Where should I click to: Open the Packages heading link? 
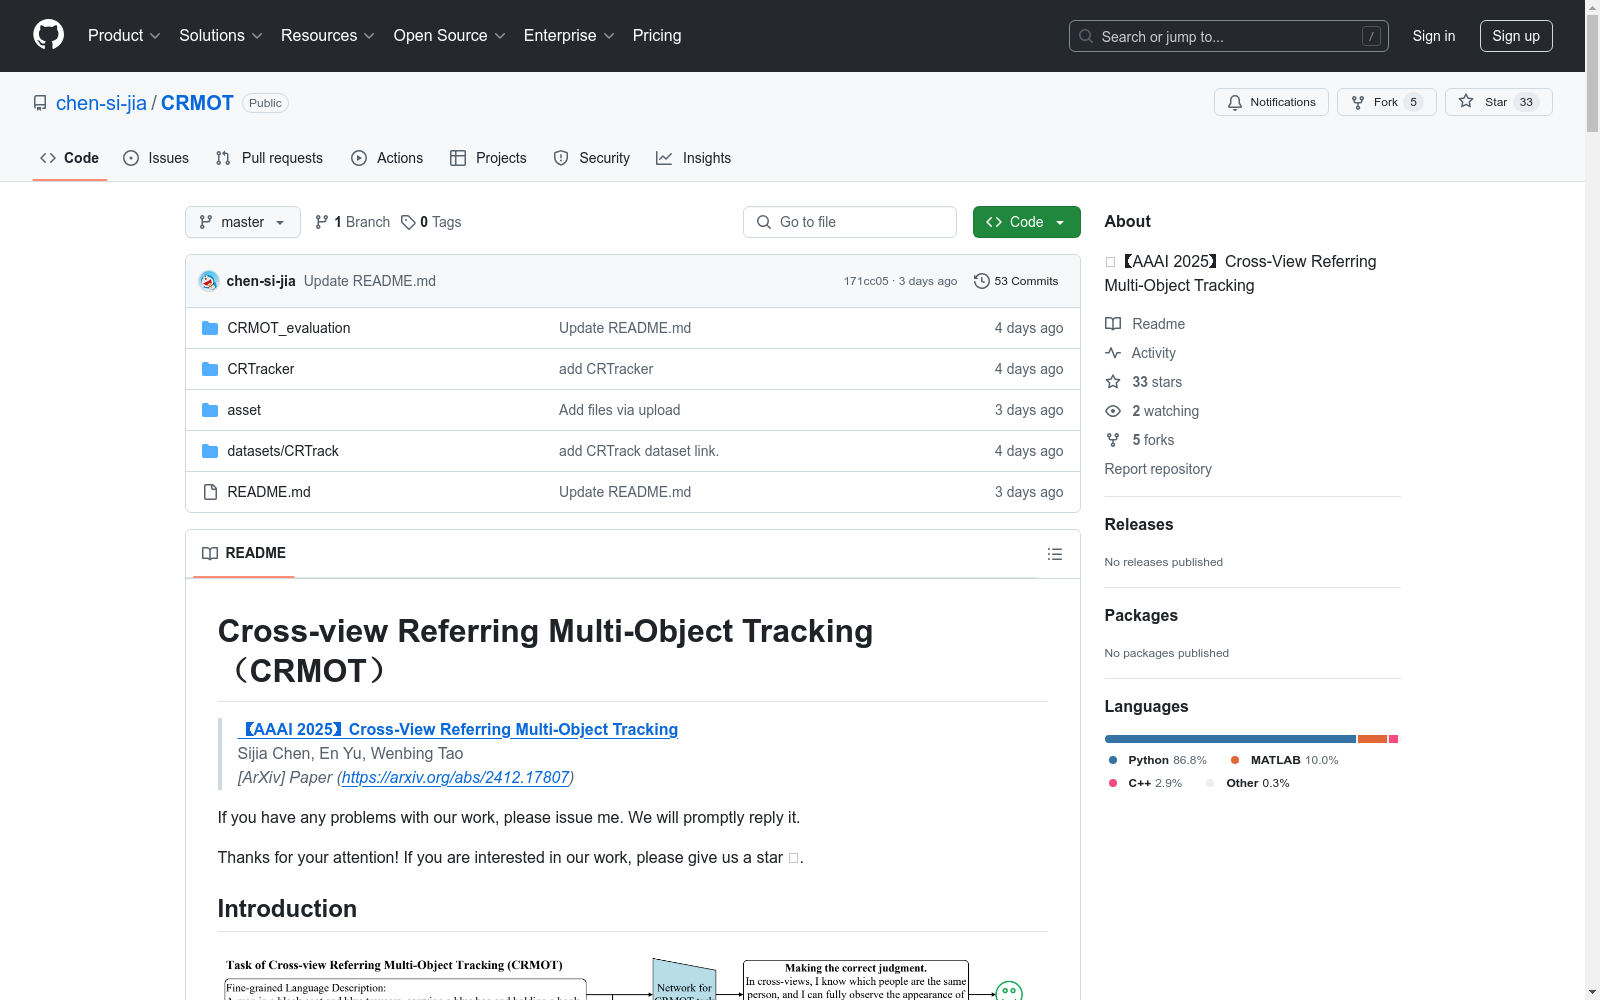click(x=1141, y=615)
